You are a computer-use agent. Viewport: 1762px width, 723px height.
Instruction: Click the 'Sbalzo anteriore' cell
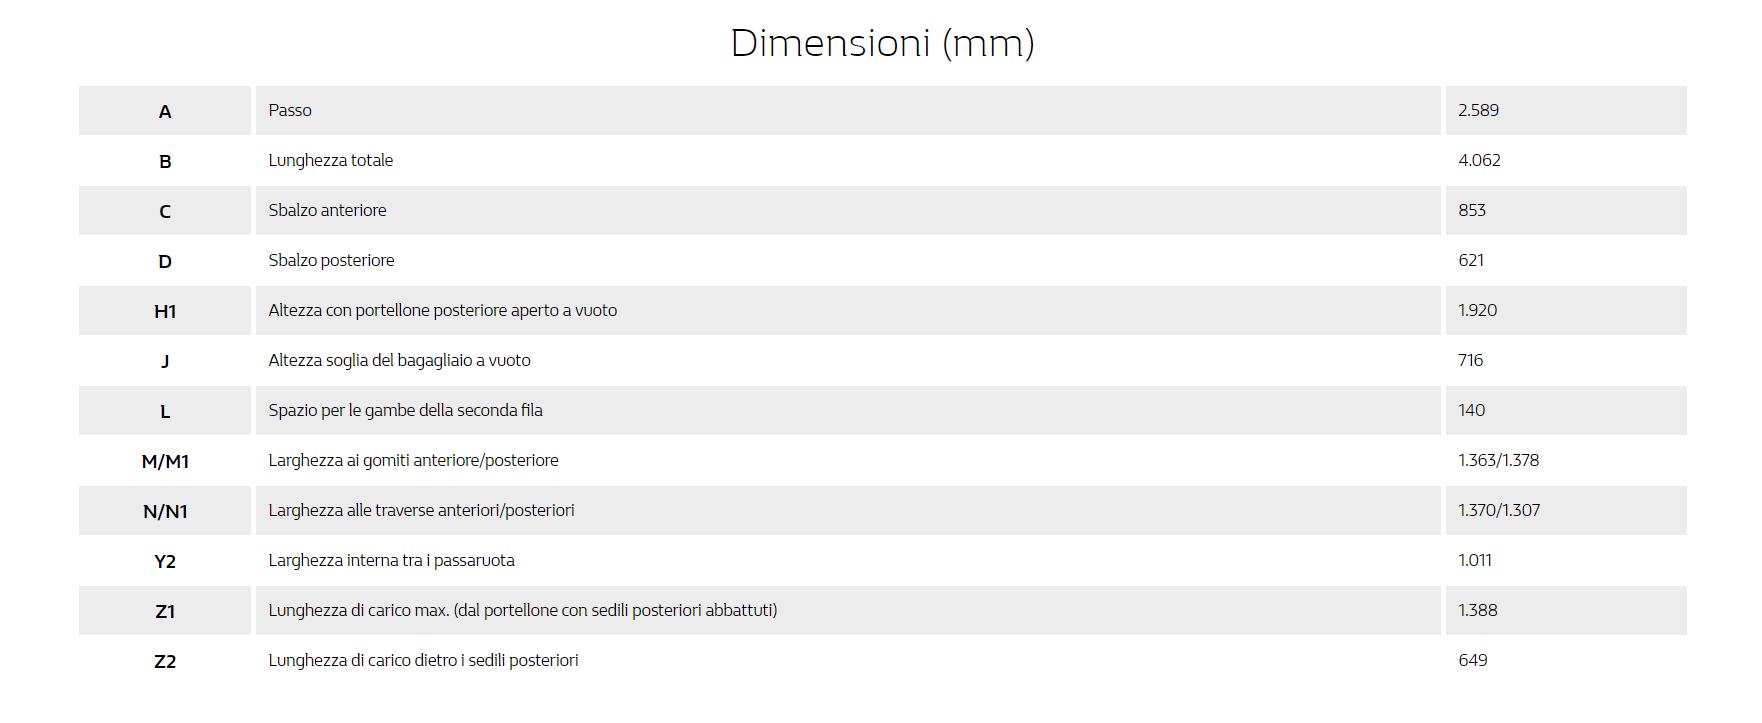click(327, 211)
